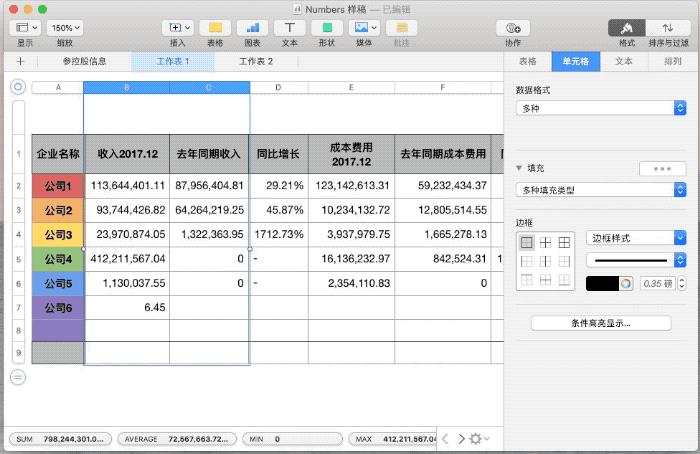Go to previous summary with left chevron
Image resolution: width=700 pixels, height=454 pixels.
(x=445, y=439)
